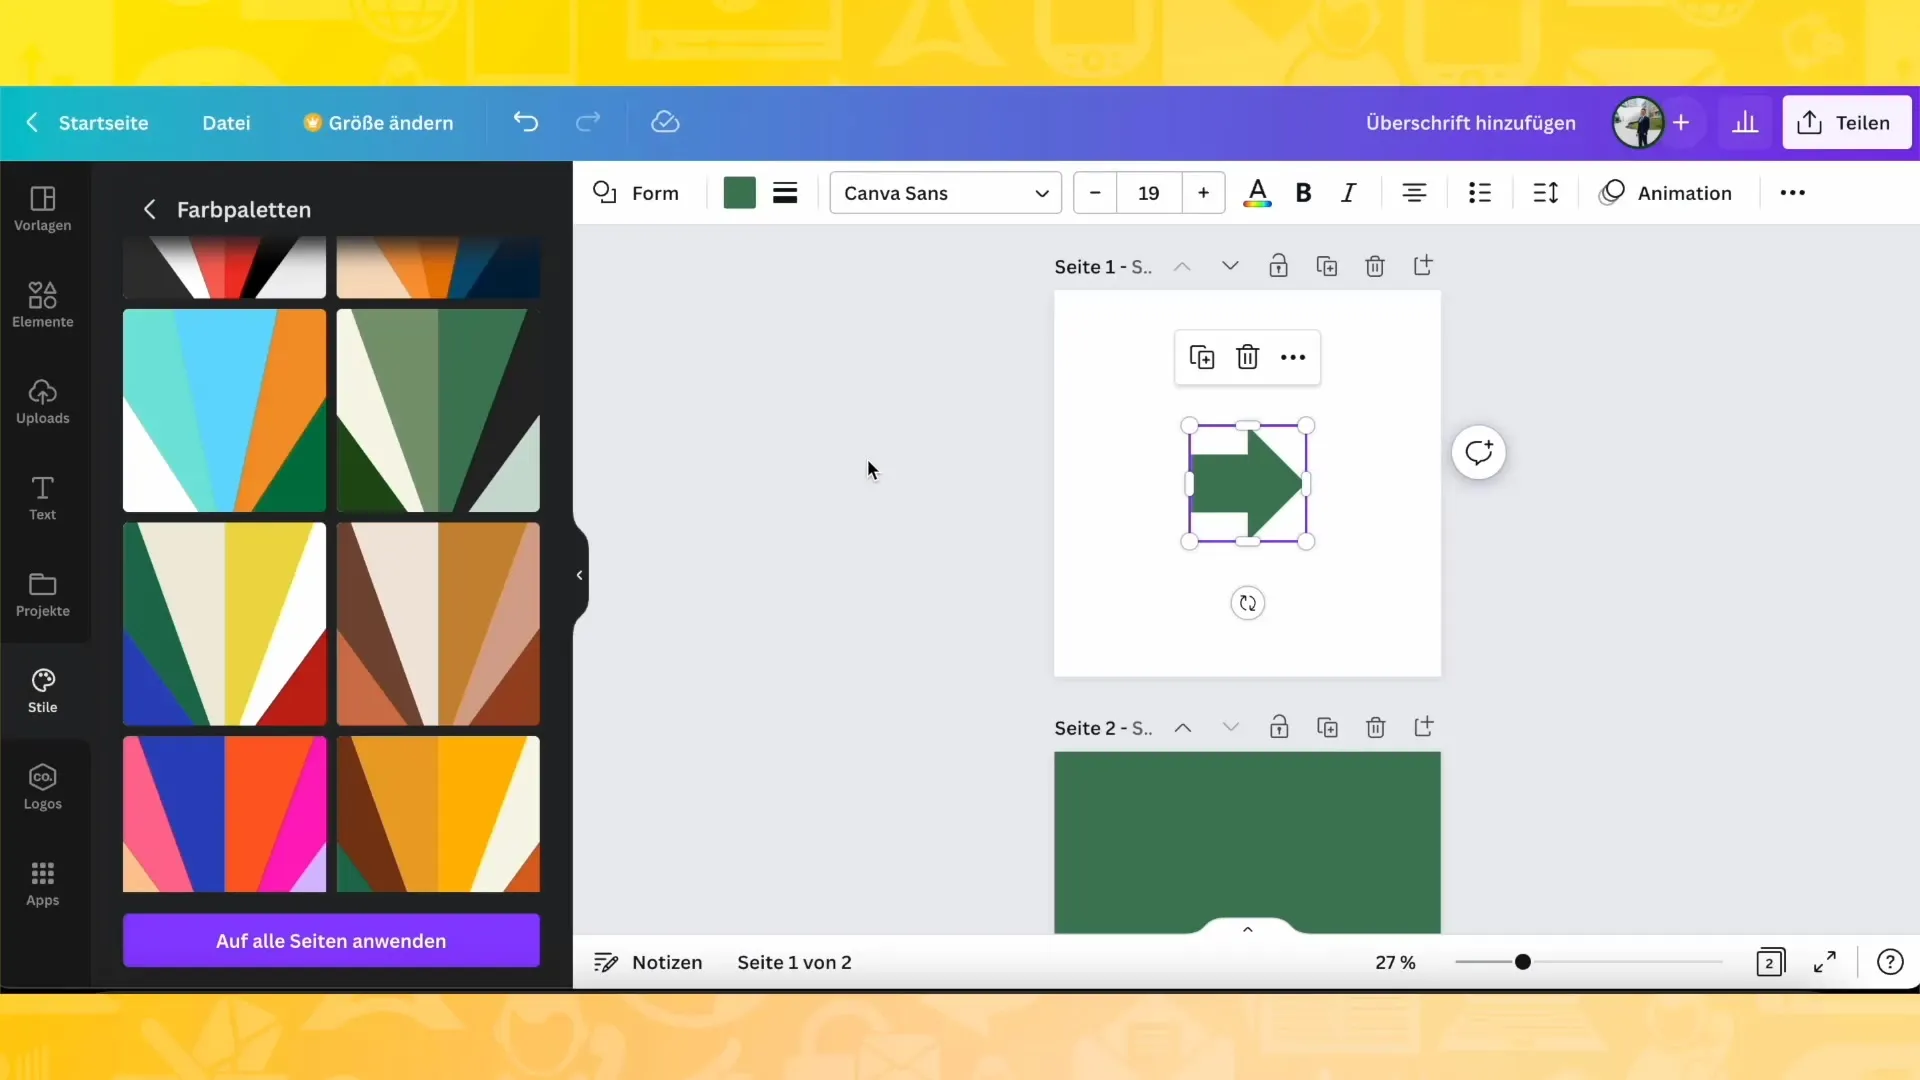Open the Projekte sidebar panel

tap(42, 595)
